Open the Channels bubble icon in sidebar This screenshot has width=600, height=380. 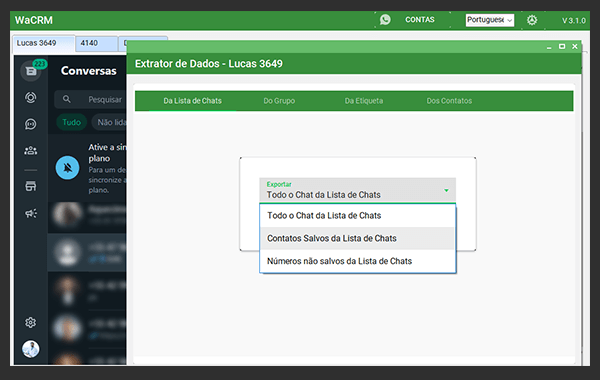click(x=31, y=124)
